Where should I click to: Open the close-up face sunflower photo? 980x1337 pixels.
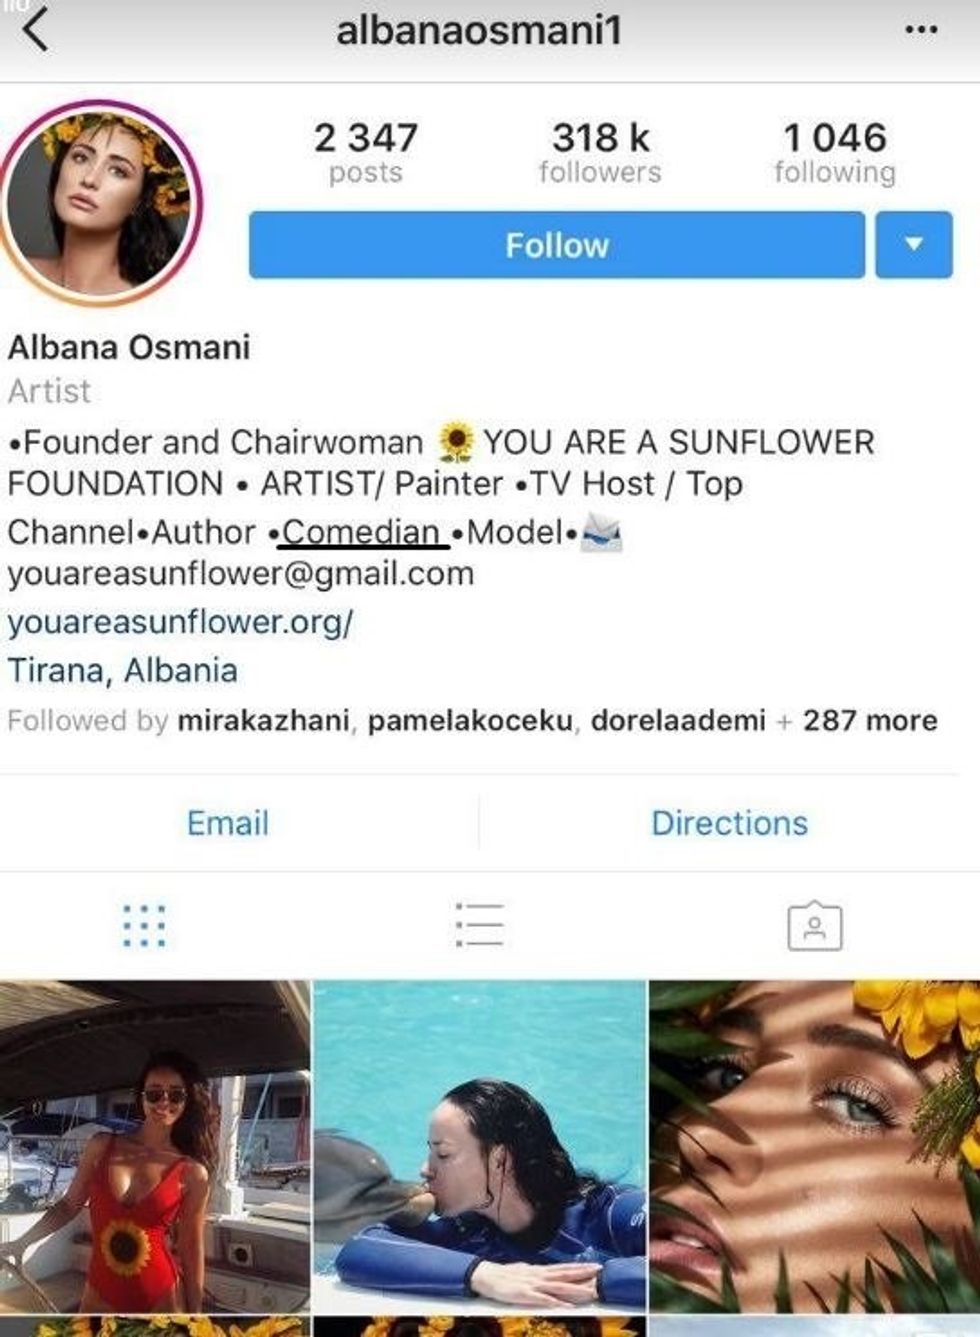tap(814, 1146)
